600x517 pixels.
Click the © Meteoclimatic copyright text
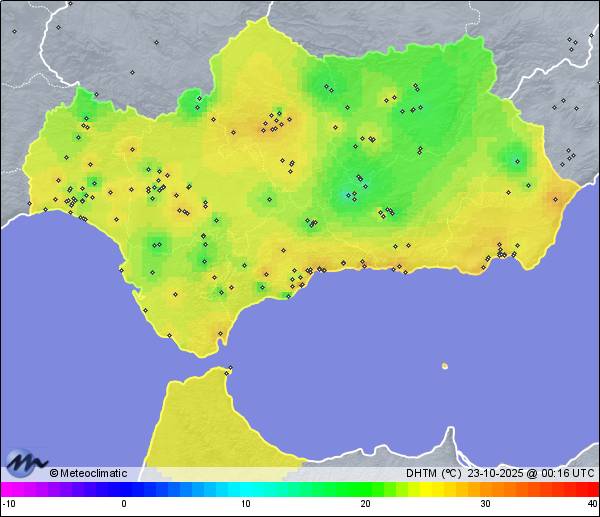(x=88, y=473)
